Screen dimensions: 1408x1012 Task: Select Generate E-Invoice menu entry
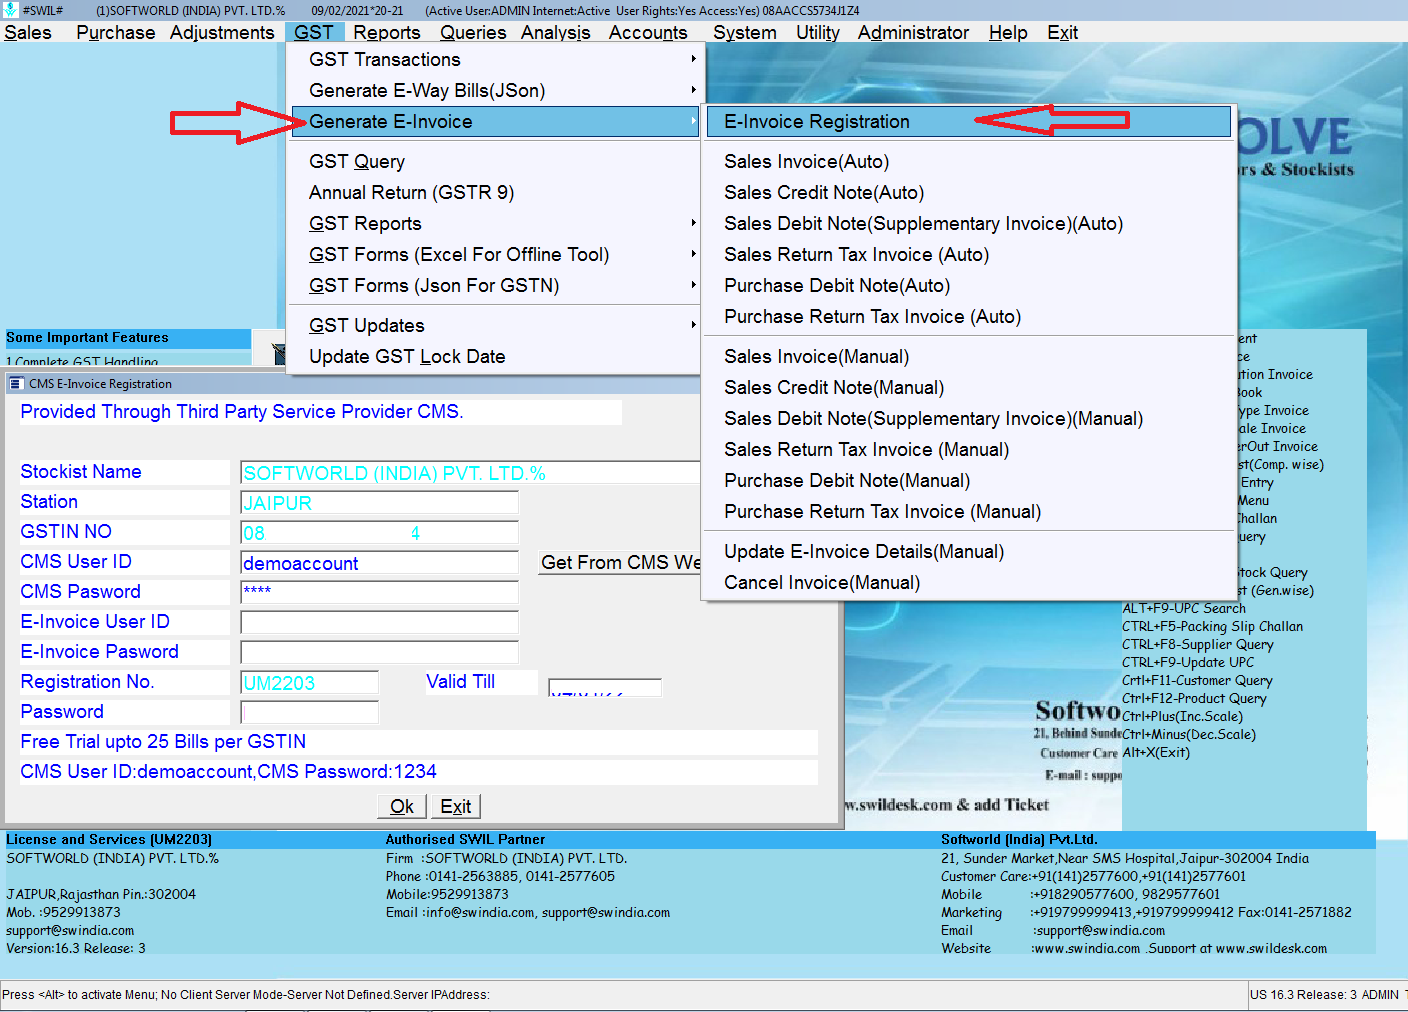point(496,122)
